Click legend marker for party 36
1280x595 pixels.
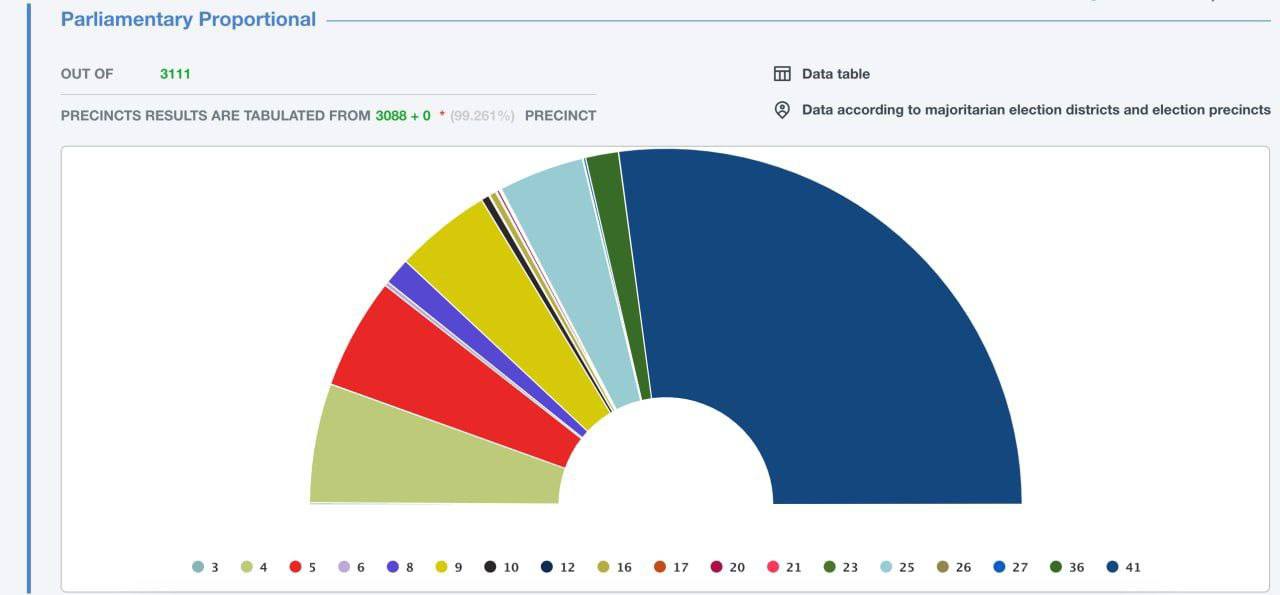[1056, 567]
